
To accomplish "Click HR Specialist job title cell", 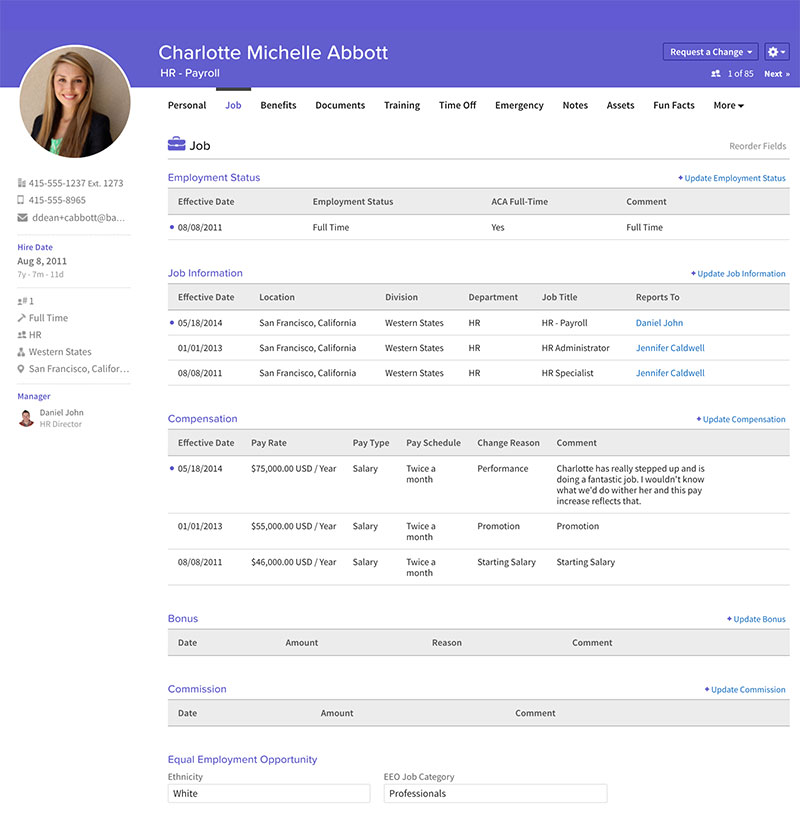I will point(567,373).
